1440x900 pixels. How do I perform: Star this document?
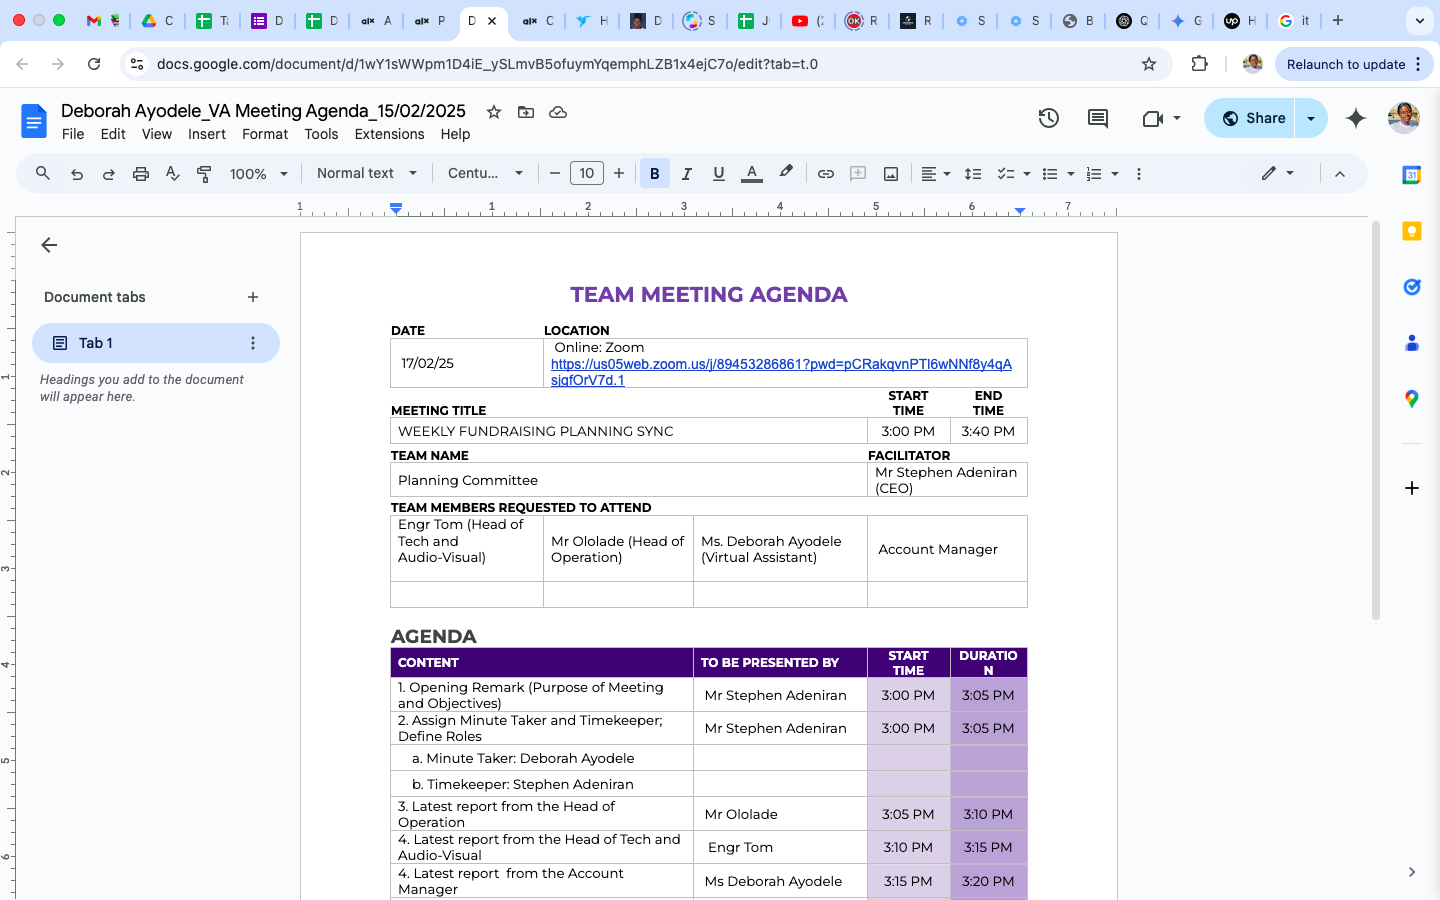click(493, 112)
